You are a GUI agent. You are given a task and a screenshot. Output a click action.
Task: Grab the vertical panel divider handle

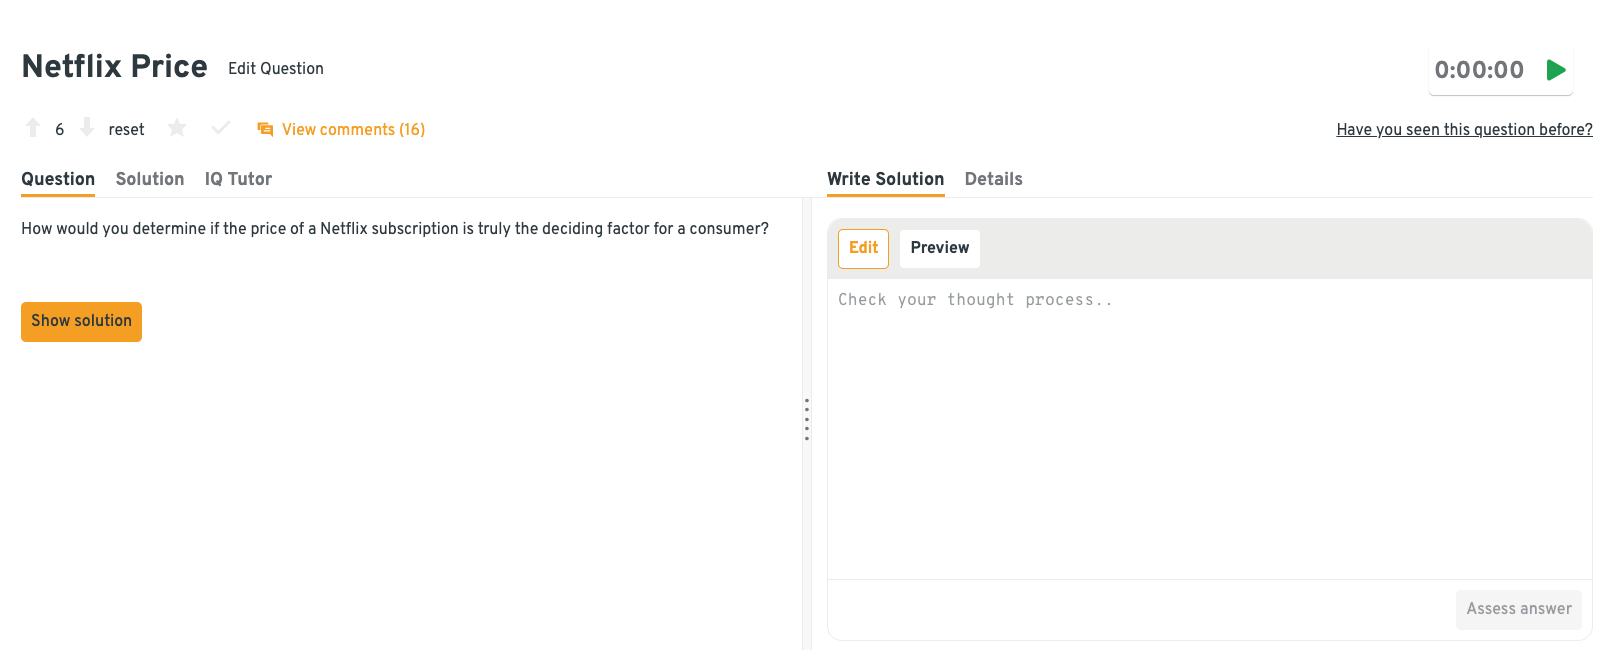[807, 420]
